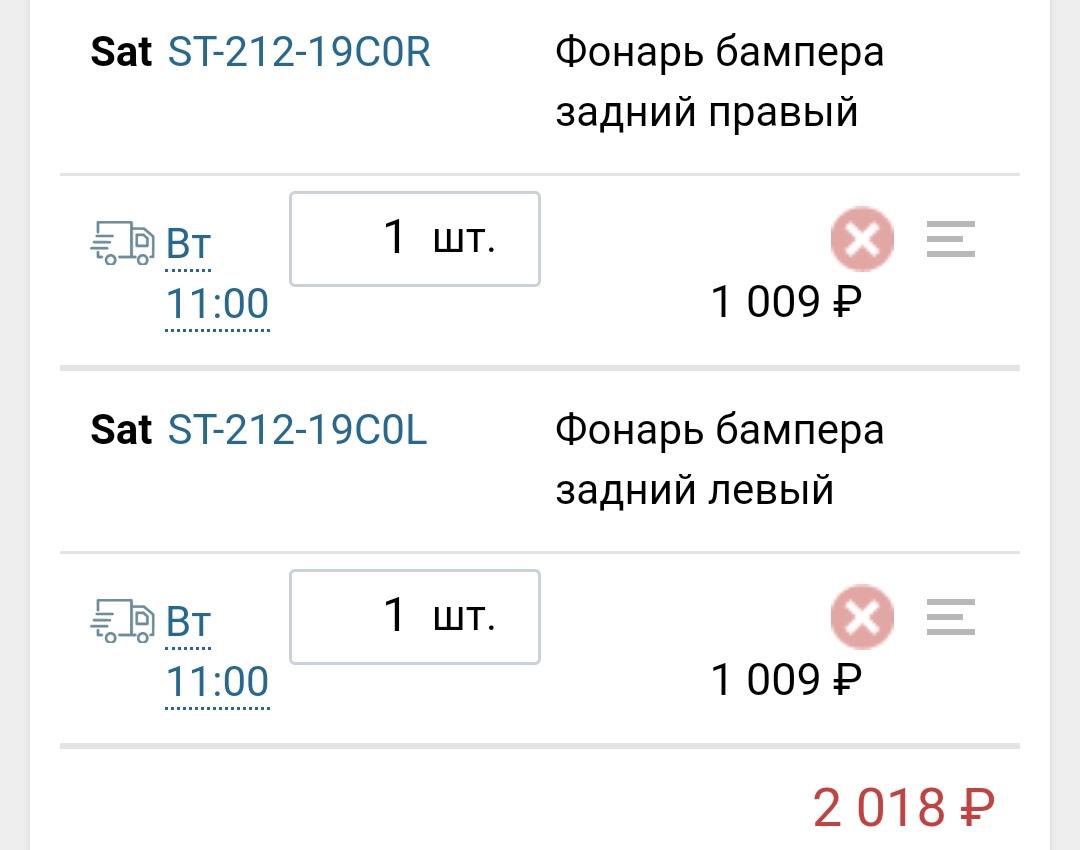Click the red total 2 018 ₽
This screenshot has width=1080, height=850.
point(904,807)
